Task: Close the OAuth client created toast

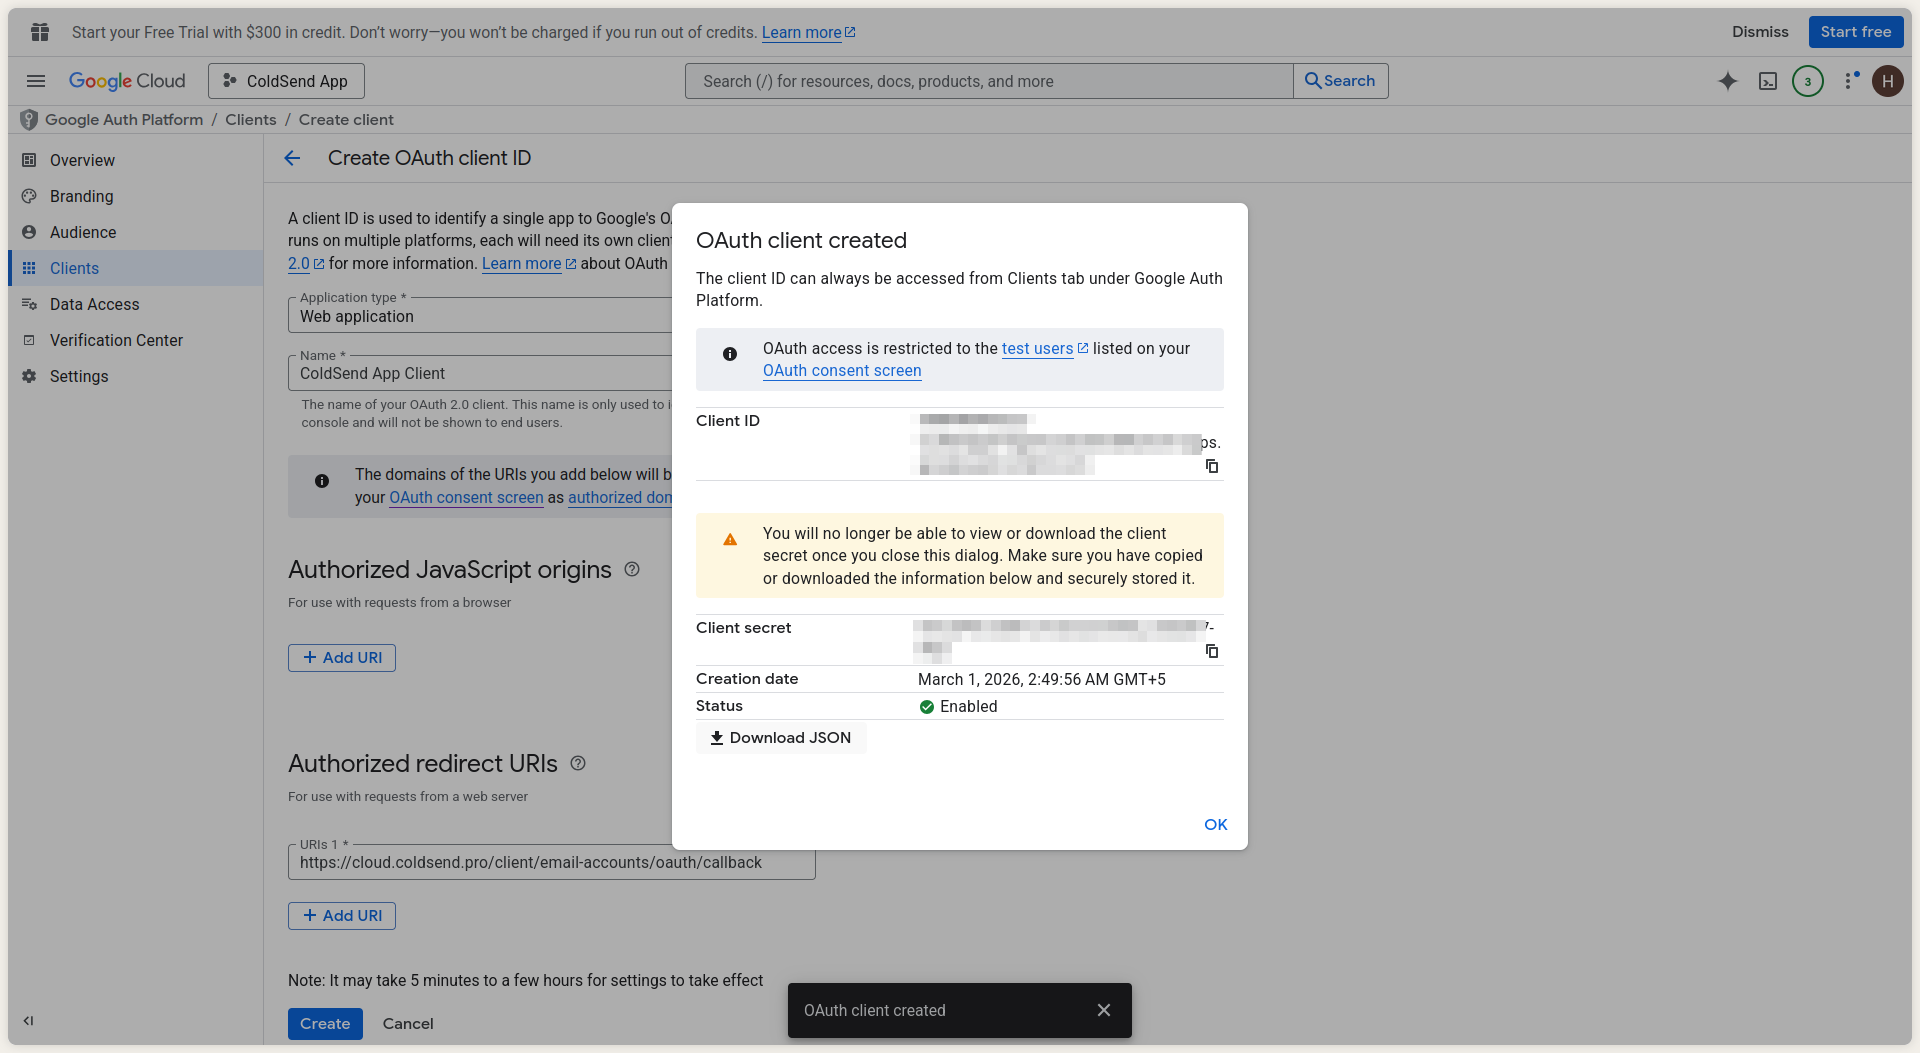Action: [x=1103, y=1010]
